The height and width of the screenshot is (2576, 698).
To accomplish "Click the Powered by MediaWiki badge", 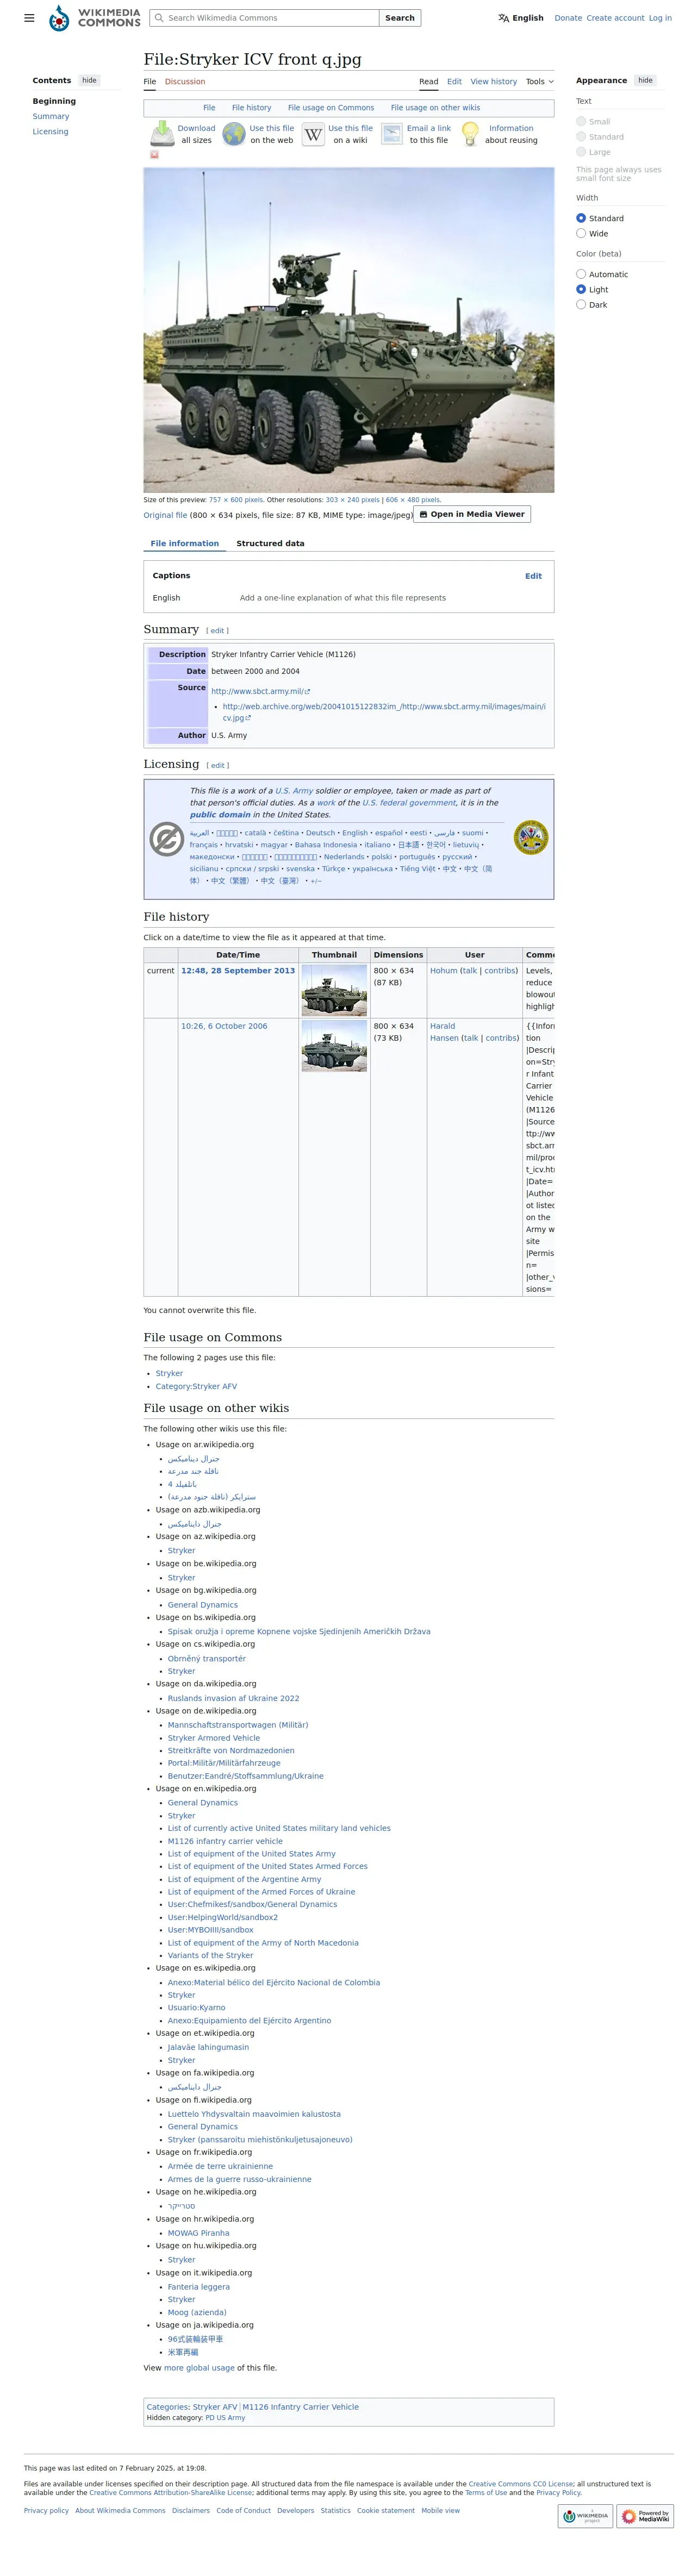I will point(645,2515).
